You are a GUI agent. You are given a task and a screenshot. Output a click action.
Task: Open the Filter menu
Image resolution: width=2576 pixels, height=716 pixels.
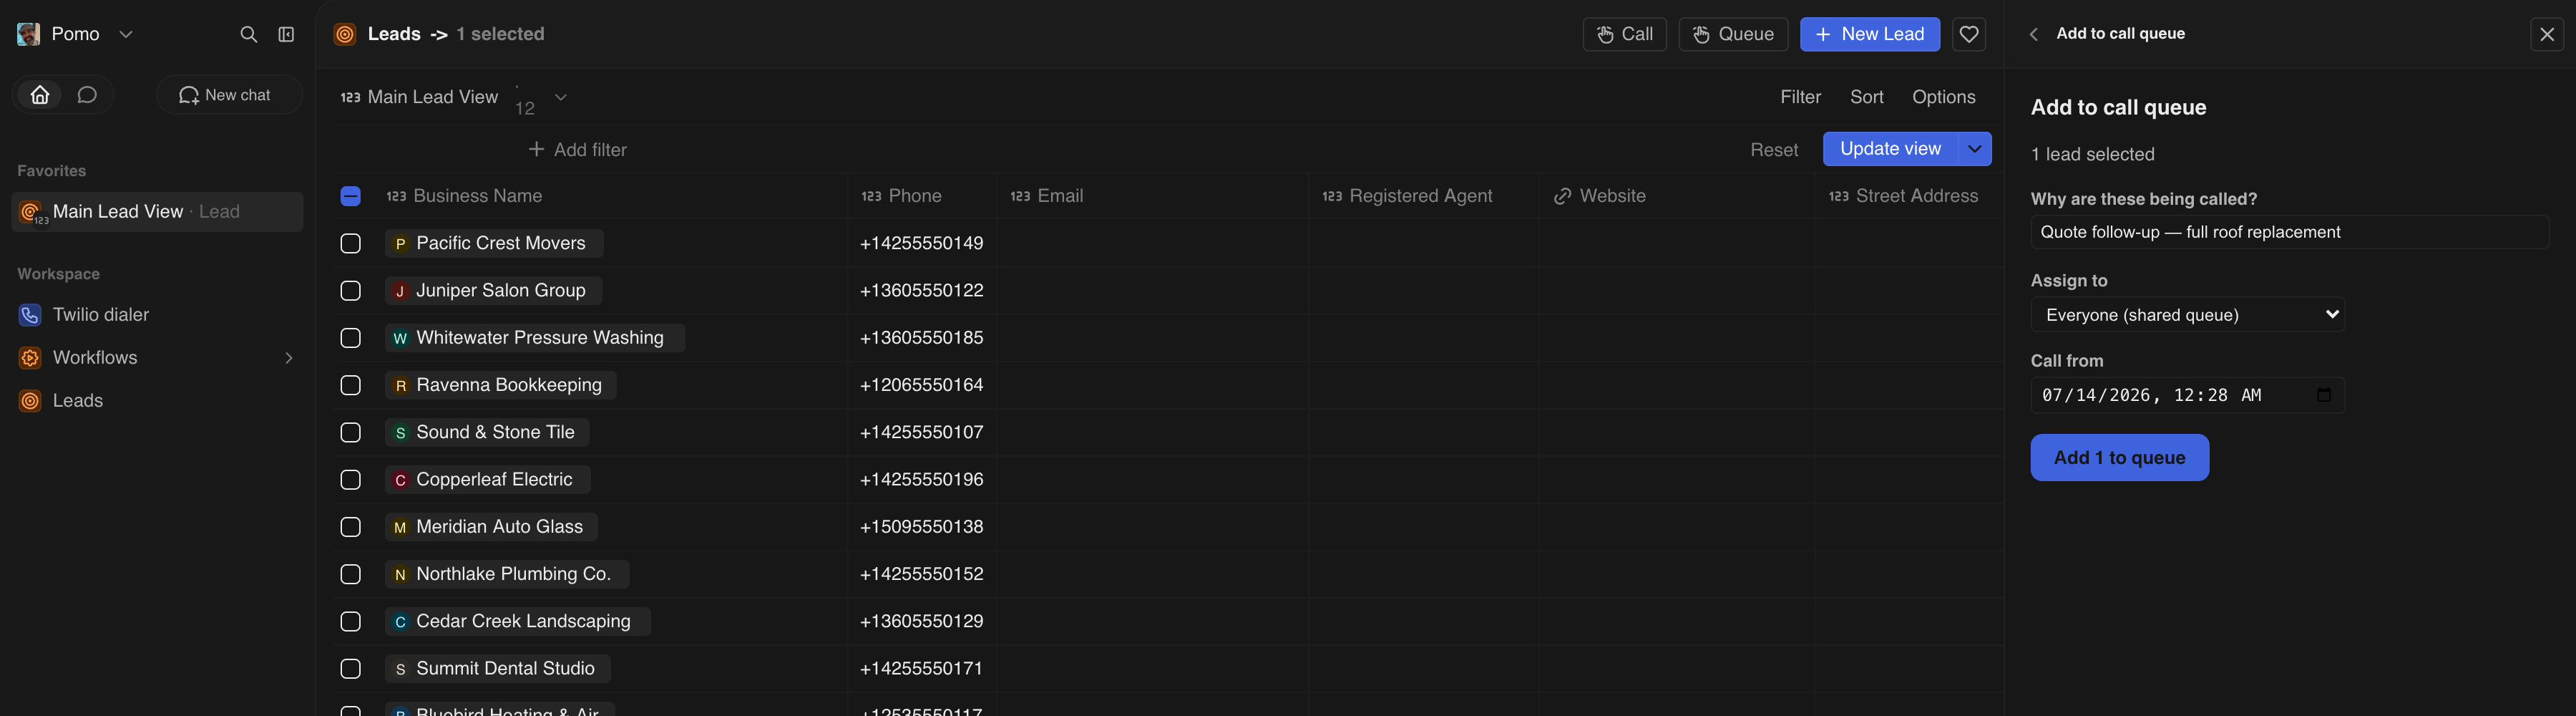[x=1800, y=97]
